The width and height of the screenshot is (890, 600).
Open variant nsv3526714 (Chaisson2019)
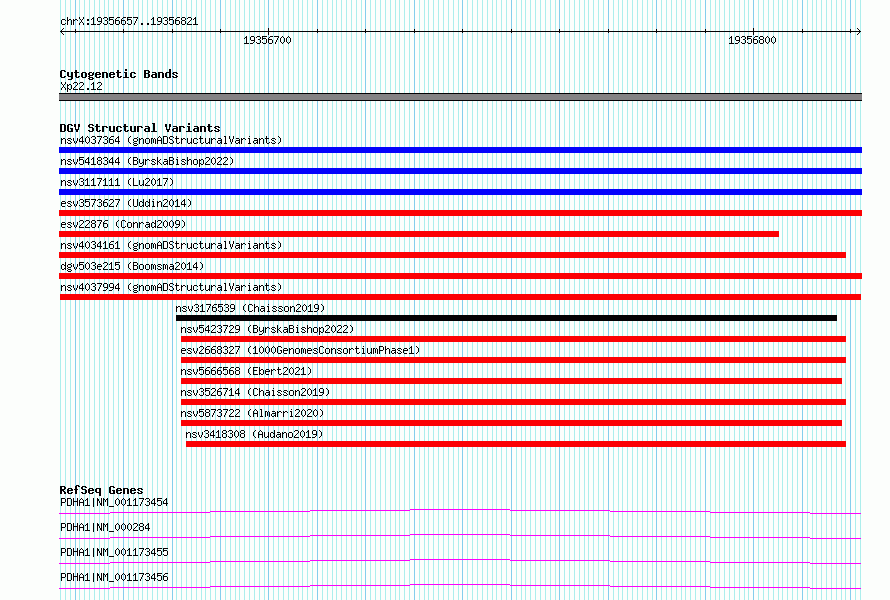(255, 392)
